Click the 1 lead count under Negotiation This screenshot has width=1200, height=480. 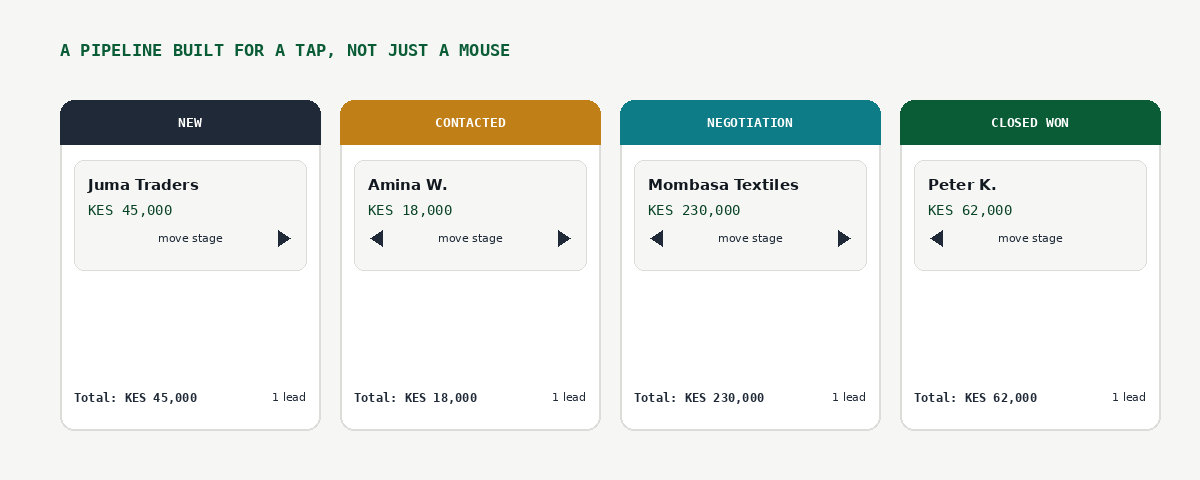(849, 397)
